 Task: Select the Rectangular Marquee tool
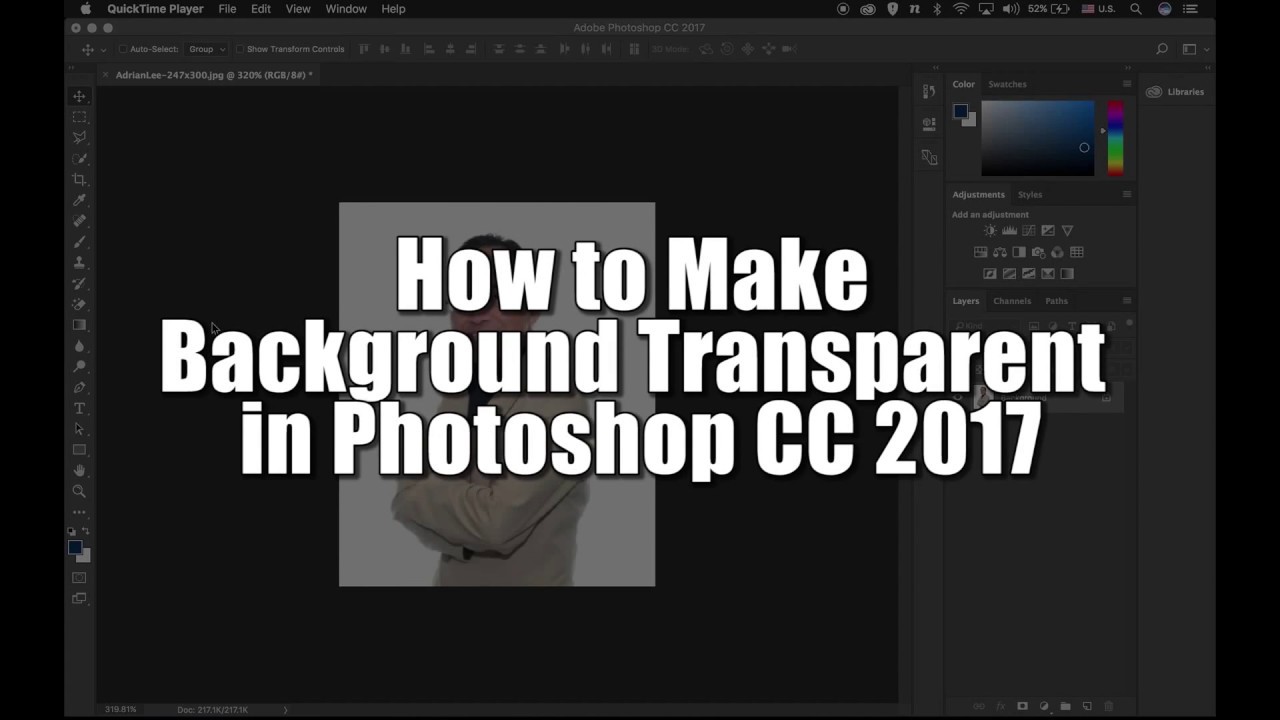pyautogui.click(x=79, y=117)
